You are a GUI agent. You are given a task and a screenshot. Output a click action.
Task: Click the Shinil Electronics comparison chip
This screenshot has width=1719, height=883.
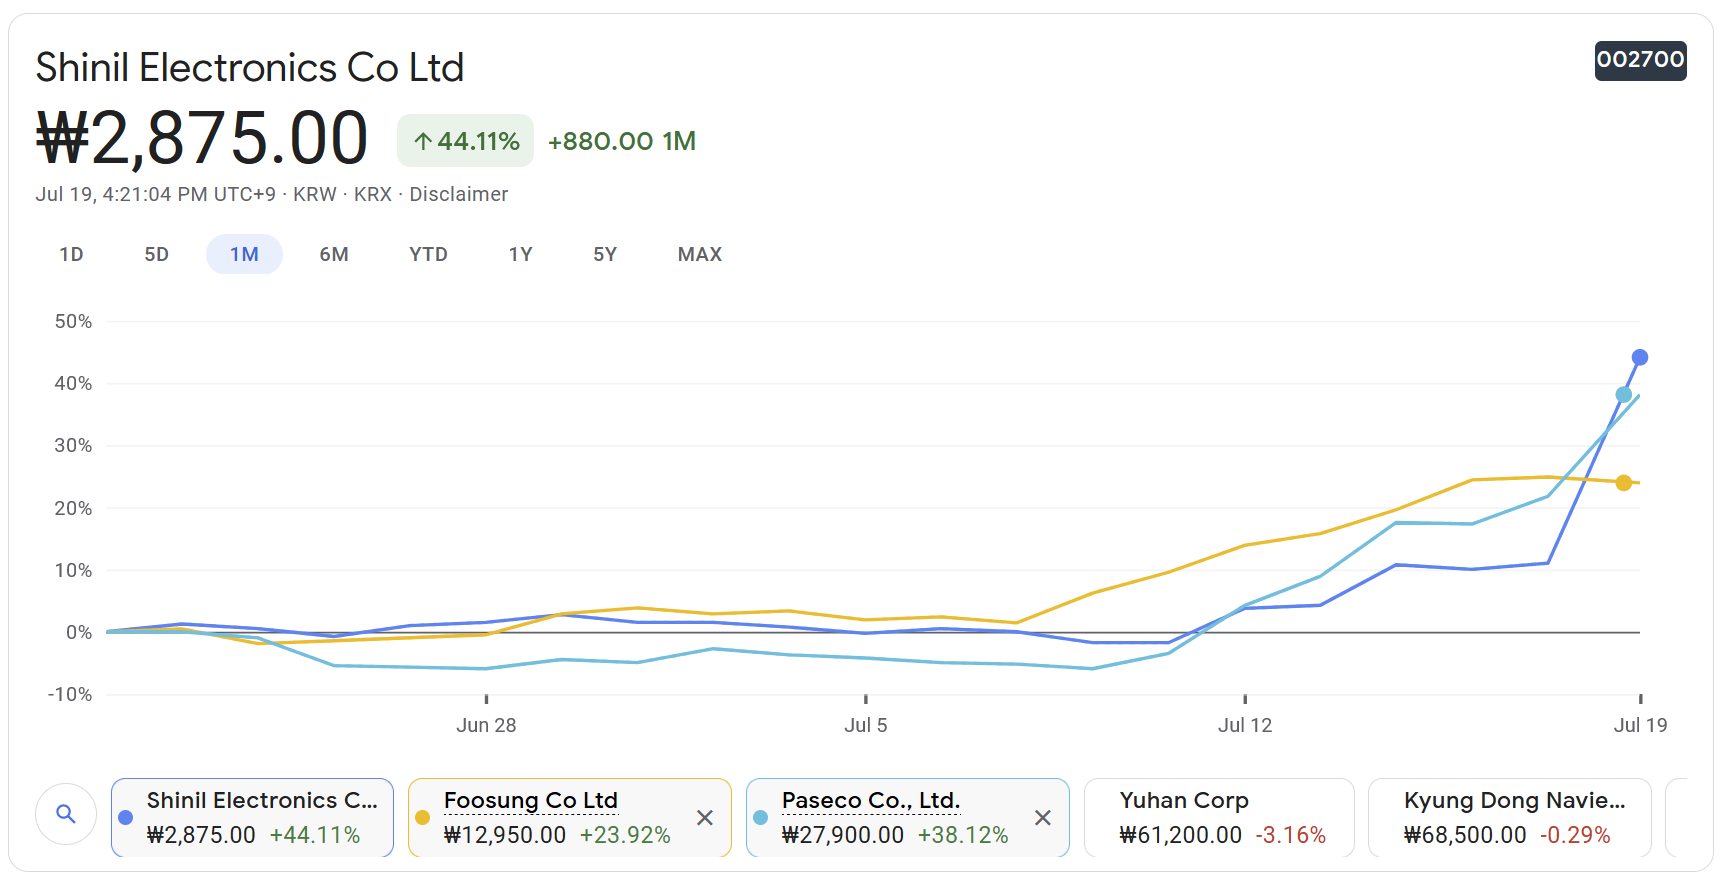[252, 818]
